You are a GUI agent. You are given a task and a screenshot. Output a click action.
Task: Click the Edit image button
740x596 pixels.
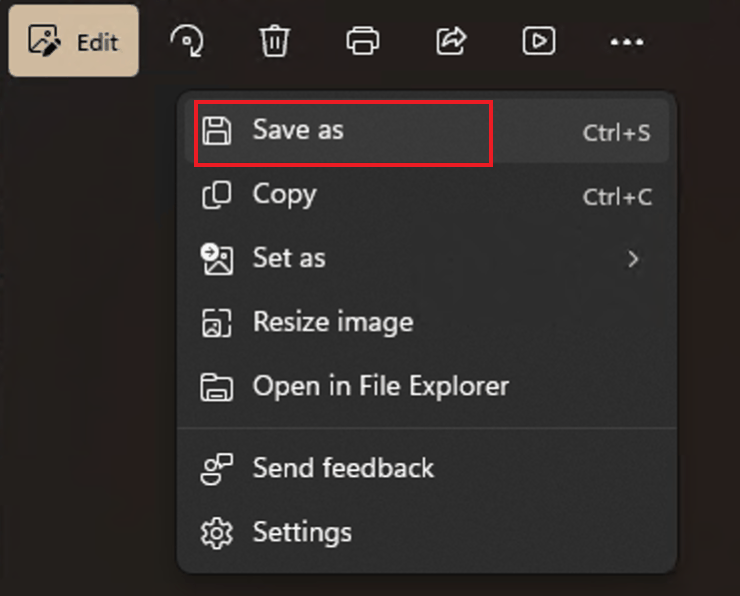pyautogui.click(x=73, y=41)
